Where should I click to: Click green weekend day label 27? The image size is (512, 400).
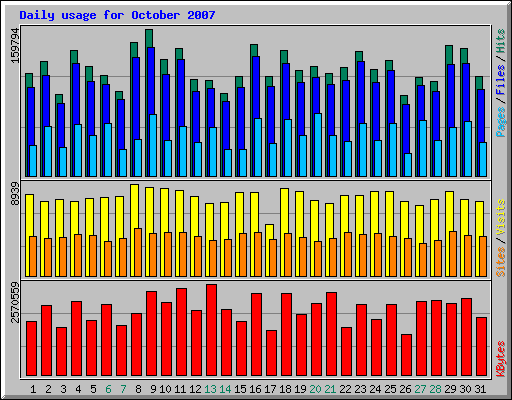point(420,389)
